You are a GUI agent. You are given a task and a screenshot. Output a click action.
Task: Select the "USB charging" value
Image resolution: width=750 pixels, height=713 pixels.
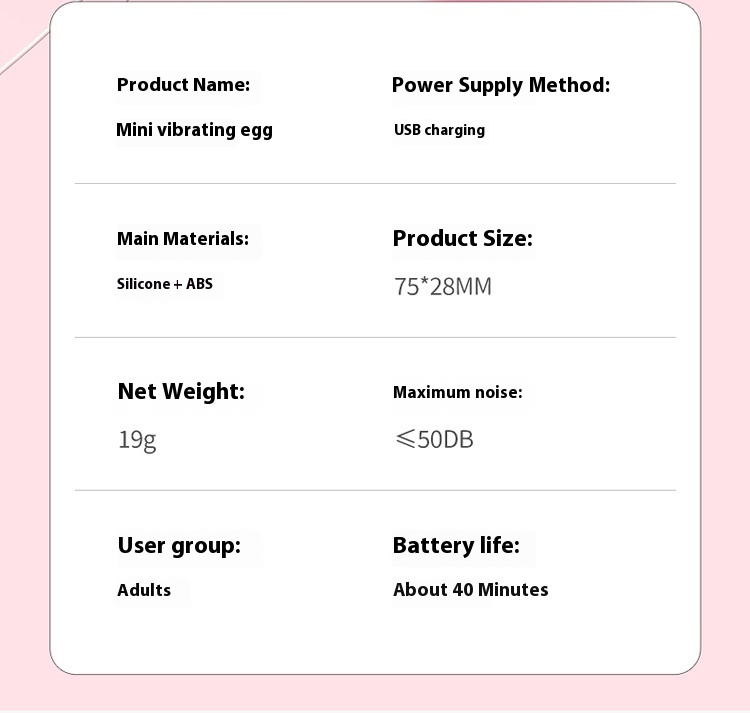point(439,130)
